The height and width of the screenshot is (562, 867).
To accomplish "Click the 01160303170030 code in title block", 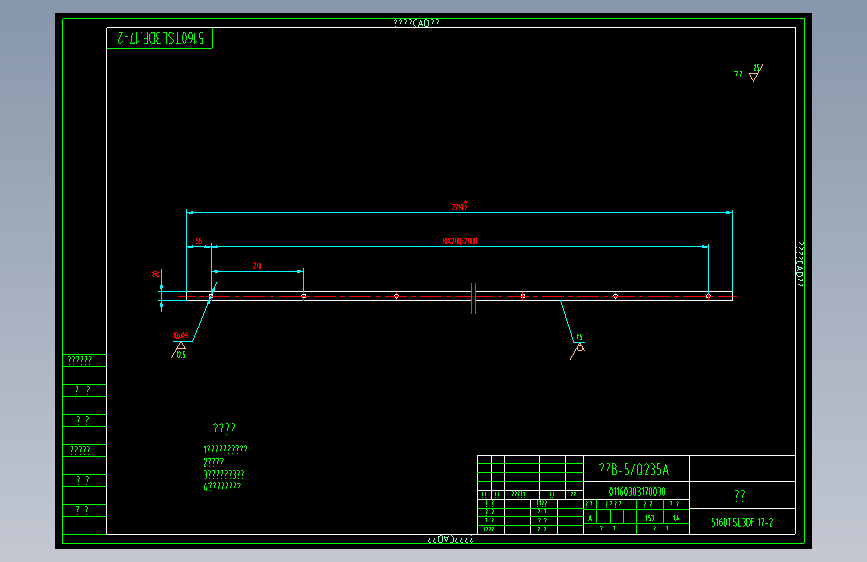I will (x=636, y=491).
